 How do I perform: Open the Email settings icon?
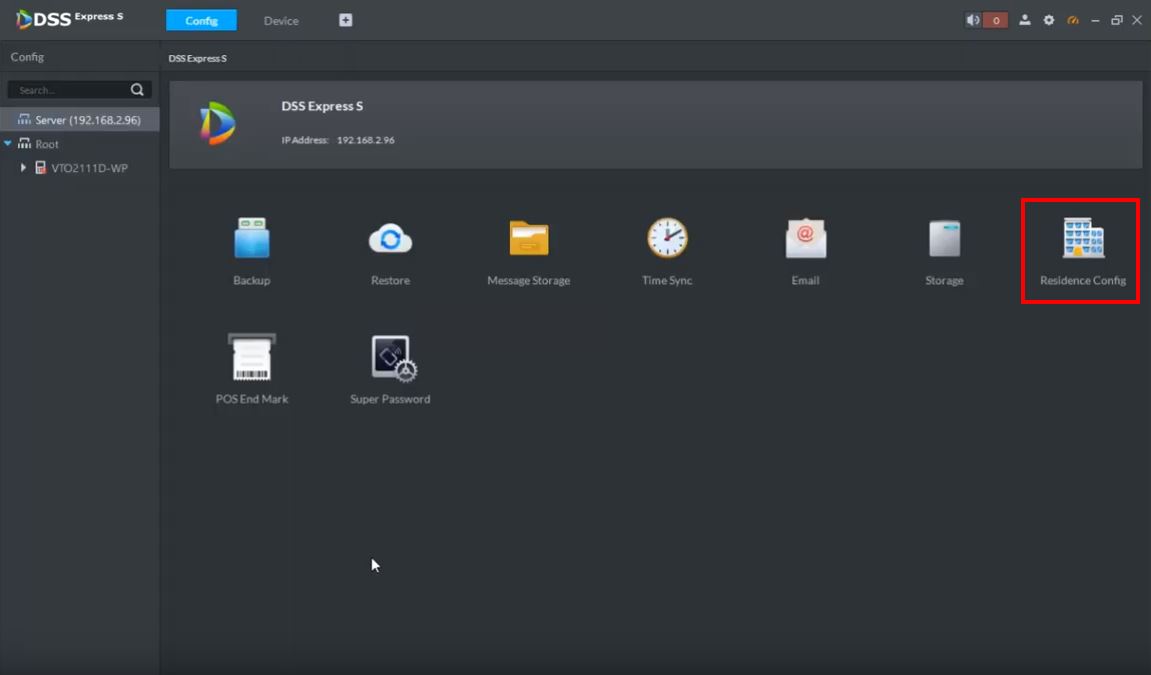point(805,238)
